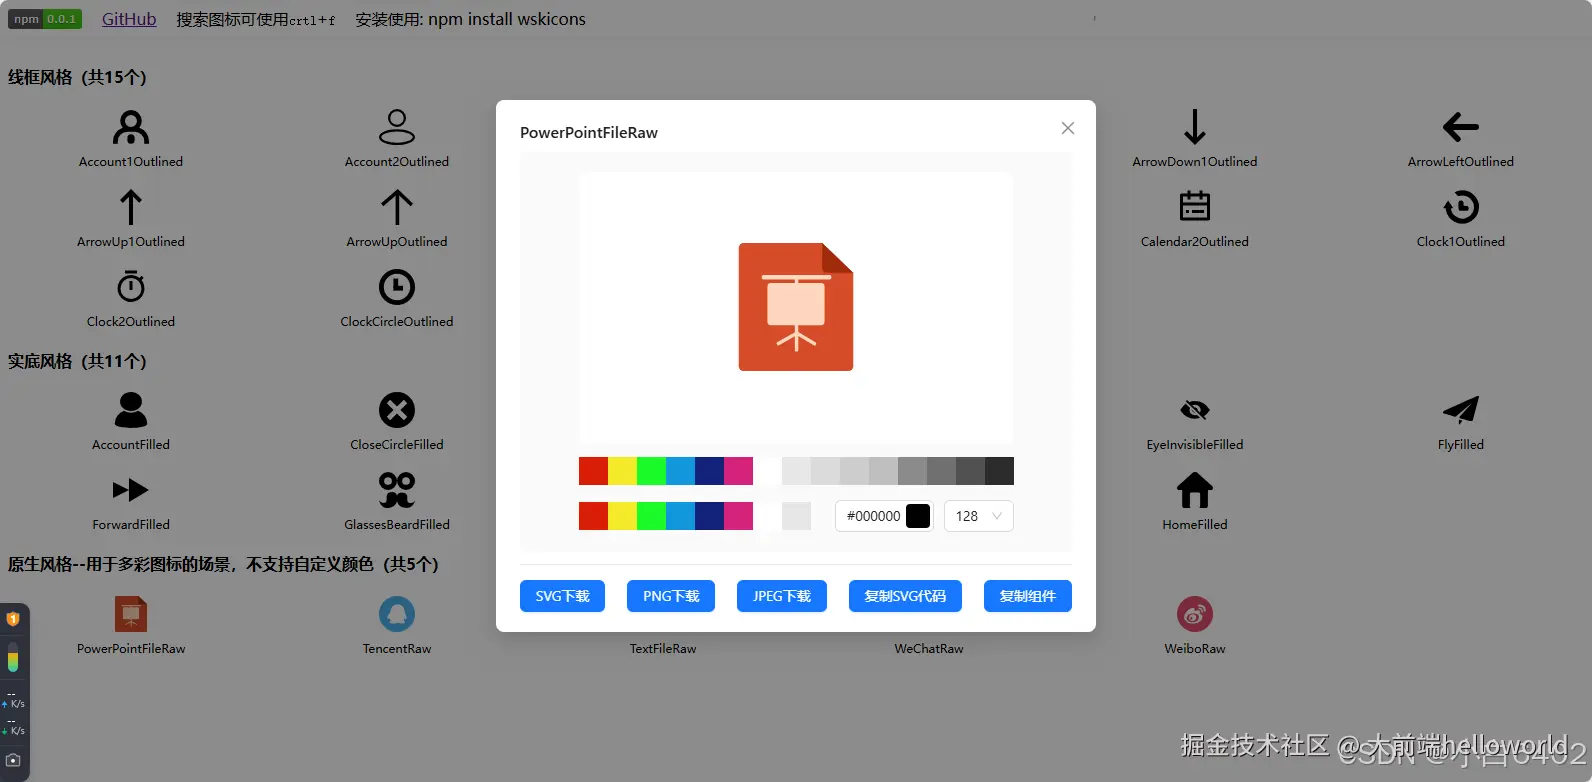Pick red in the upper swatch row
1592x782 pixels.
593,471
